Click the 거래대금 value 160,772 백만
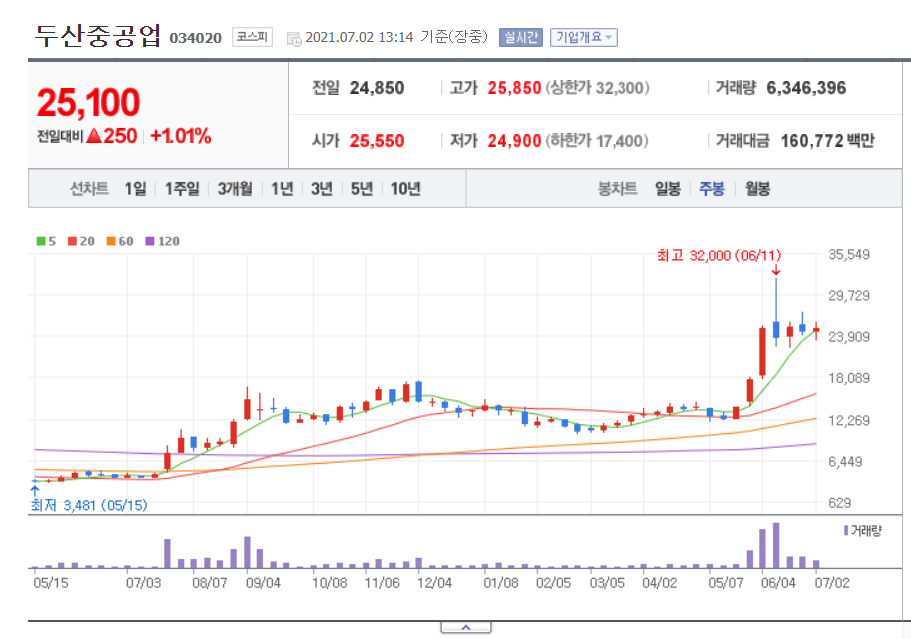Viewport: 911px width, 639px height. coord(827,141)
